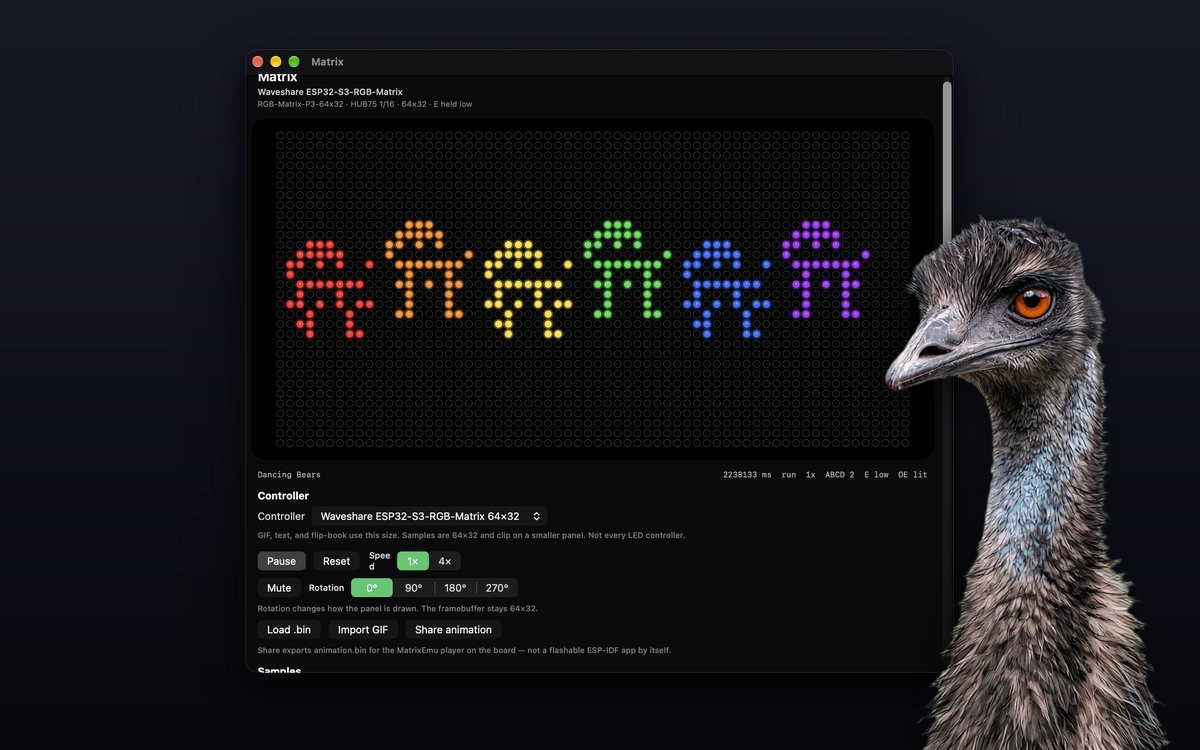The width and height of the screenshot is (1200, 750).
Task: Click the green dancing bear on the LED panel
Action: pyautogui.click(x=626, y=269)
